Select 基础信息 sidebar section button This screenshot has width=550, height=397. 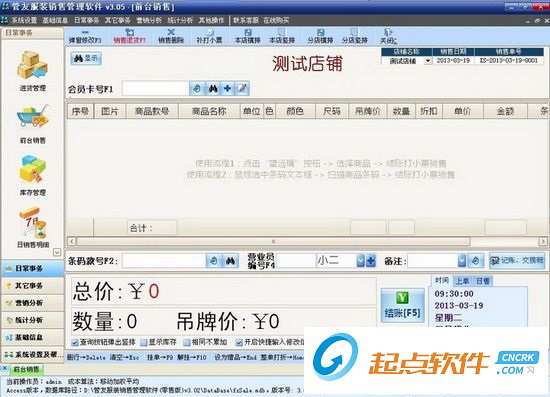coord(33,337)
